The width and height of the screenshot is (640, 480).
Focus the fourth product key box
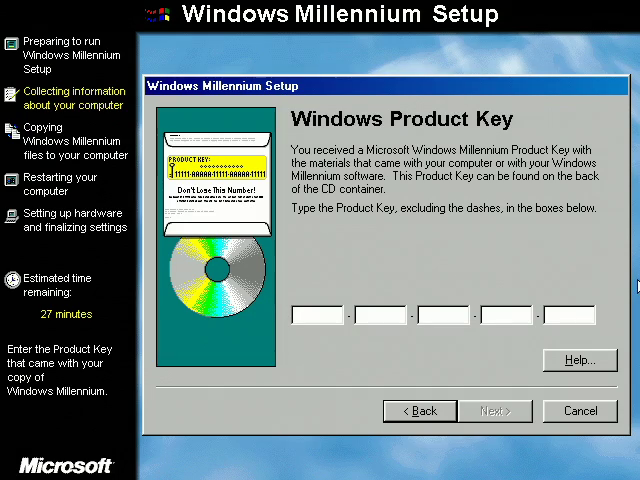(x=507, y=315)
